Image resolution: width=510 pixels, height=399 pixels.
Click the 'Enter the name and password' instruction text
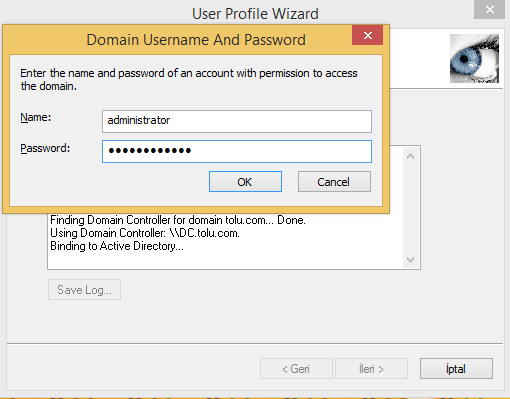pyautogui.click(x=189, y=79)
